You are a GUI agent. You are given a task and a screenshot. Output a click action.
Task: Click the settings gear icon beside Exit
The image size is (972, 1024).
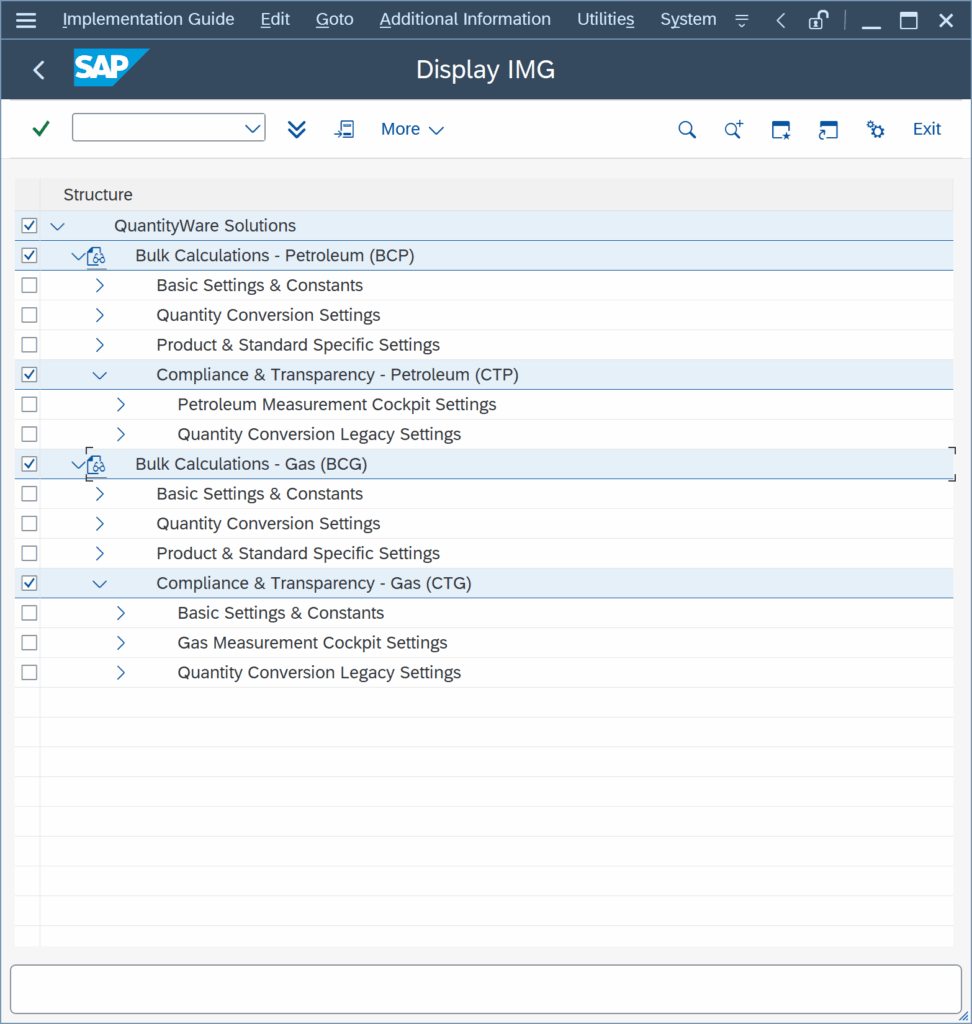(876, 129)
